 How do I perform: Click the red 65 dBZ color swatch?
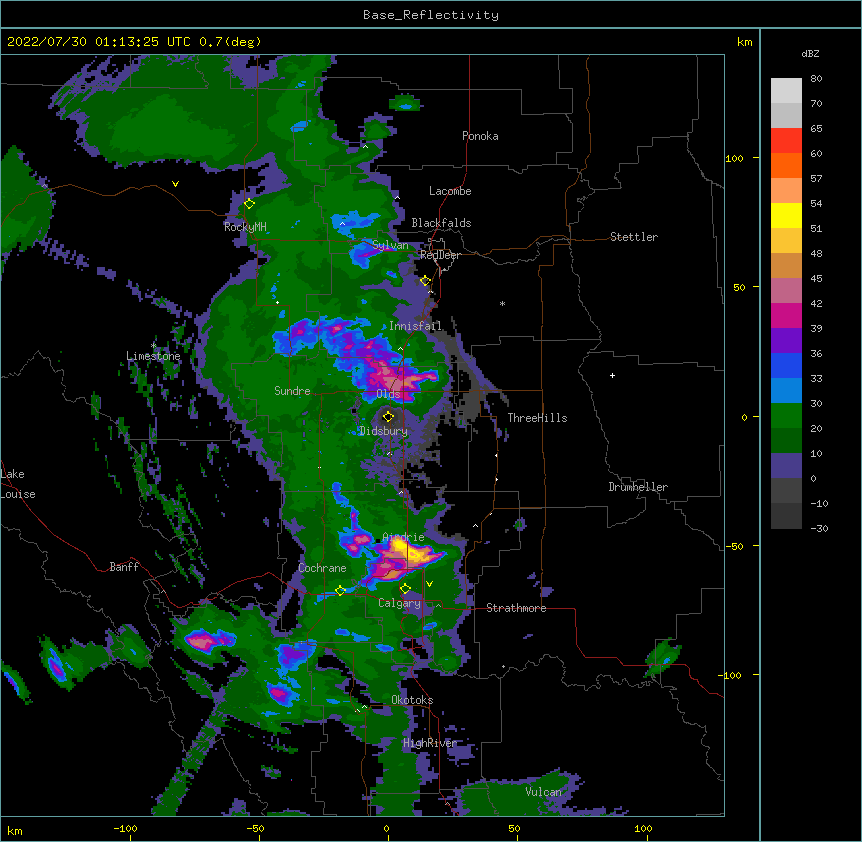[786, 140]
